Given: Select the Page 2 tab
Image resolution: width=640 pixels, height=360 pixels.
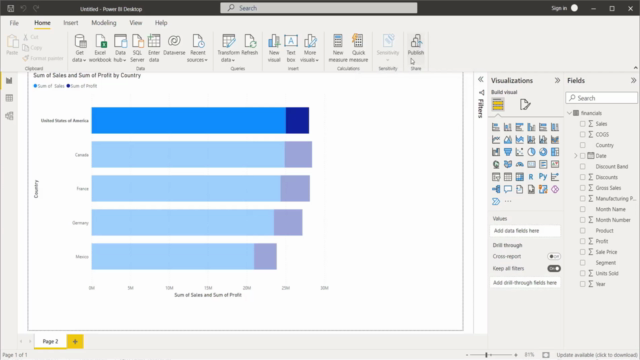Looking at the screenshot, I should coord(50,341).
